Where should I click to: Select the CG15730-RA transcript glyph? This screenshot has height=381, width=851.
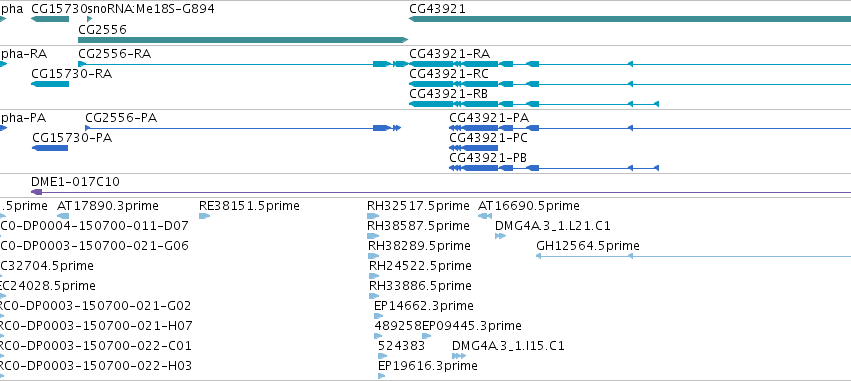click(50, 84)
